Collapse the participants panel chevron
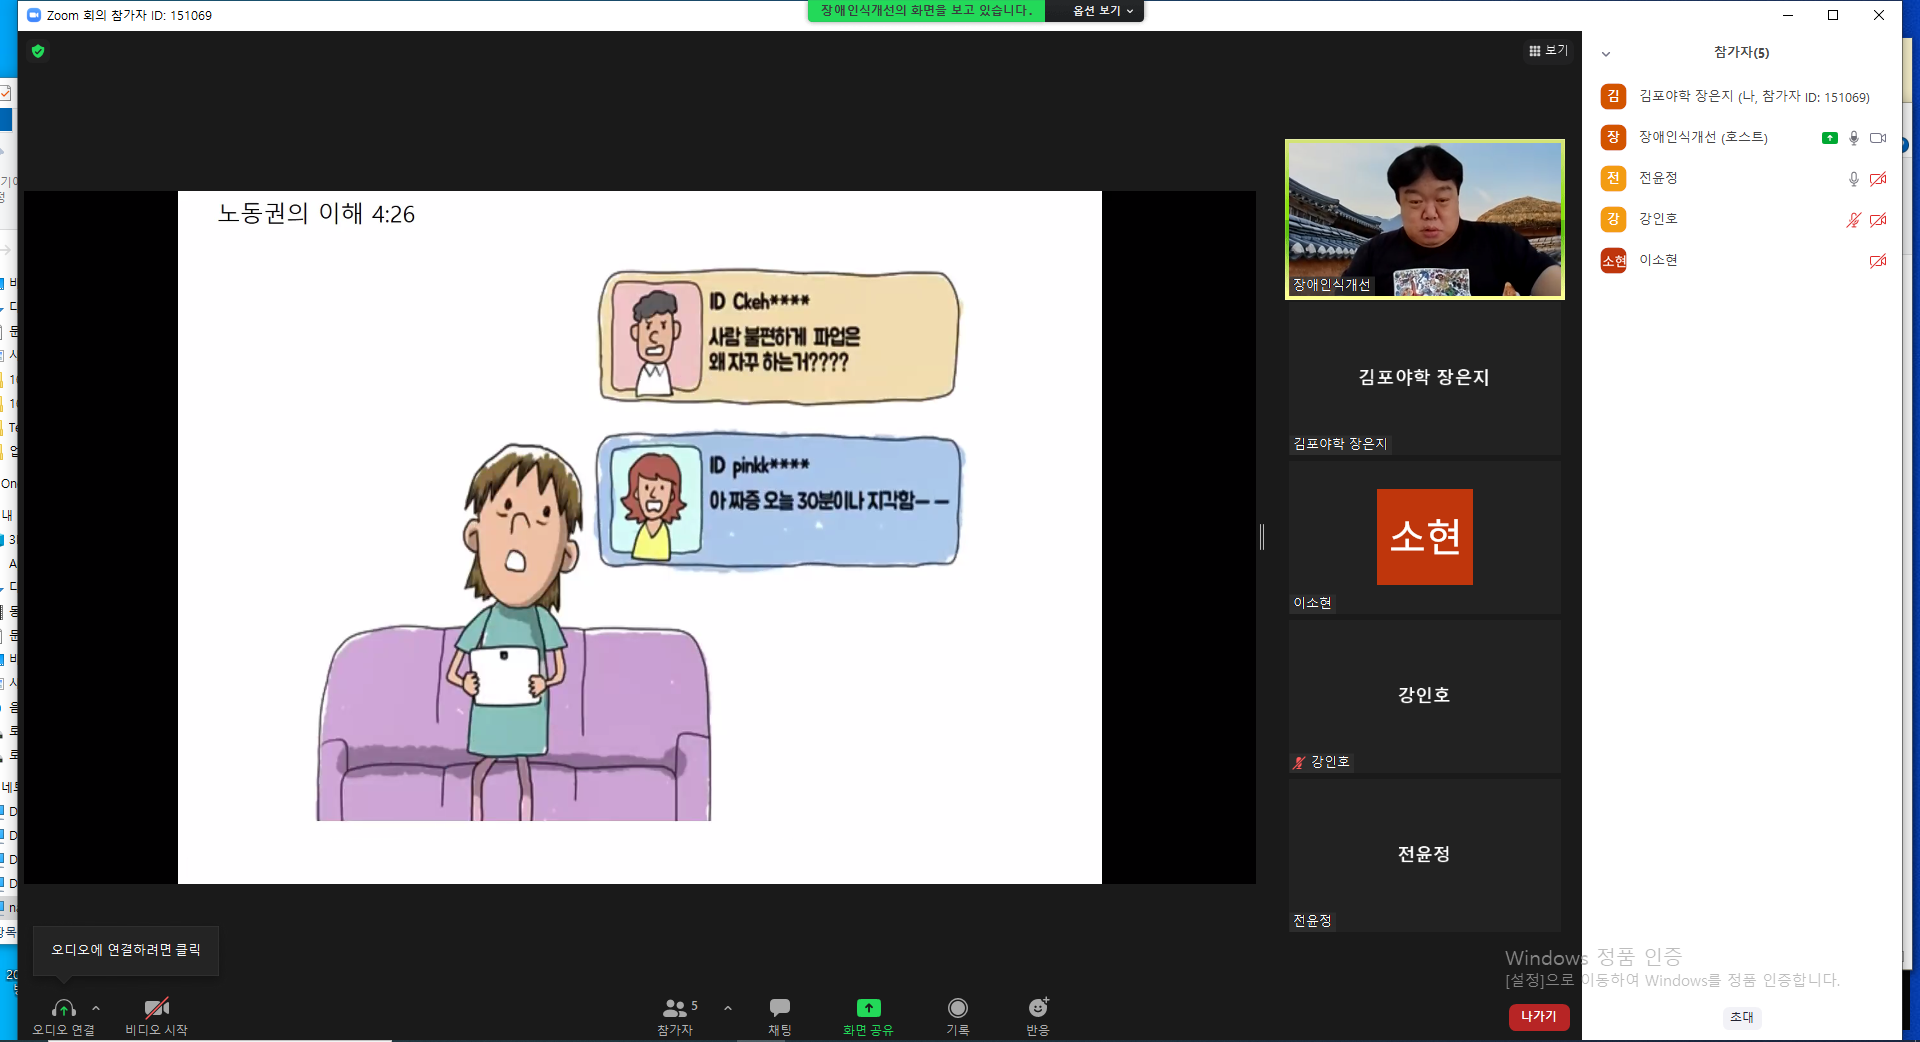Screen dimensions: 1920x1042 (x=1606, y=54)
